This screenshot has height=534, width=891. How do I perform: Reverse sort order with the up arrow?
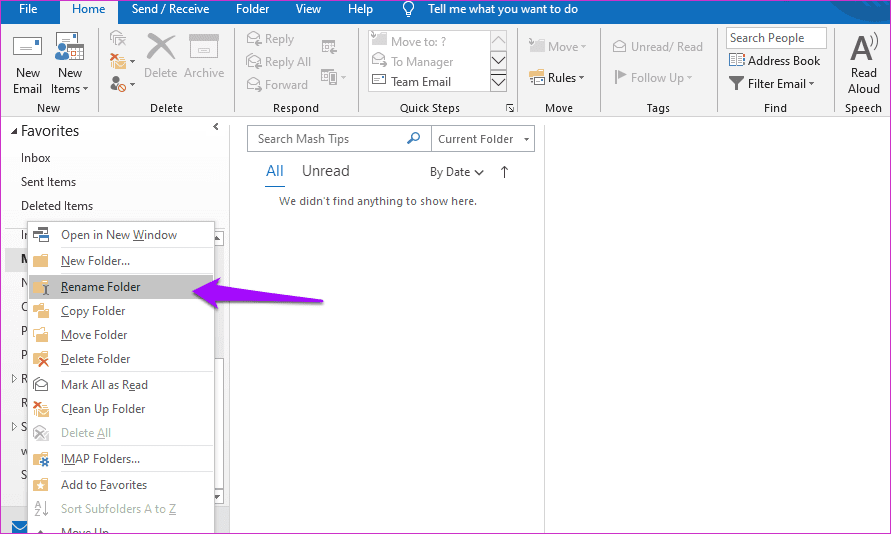pyautogui.click(x=504, y=172)
